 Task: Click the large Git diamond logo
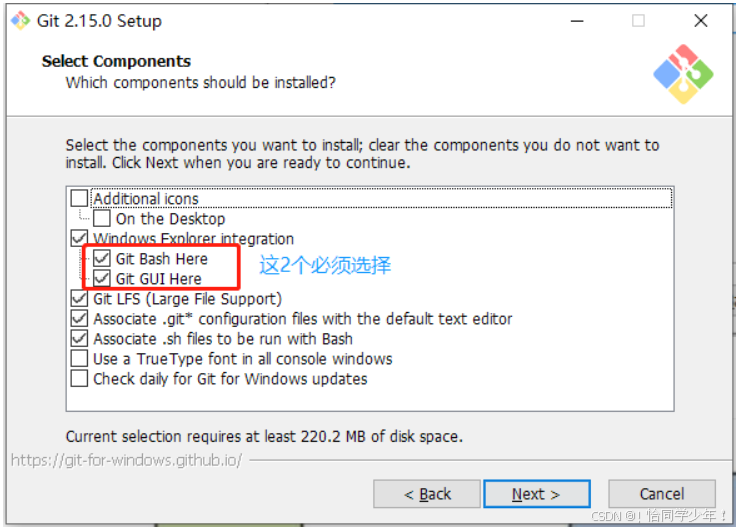click(683, 74)
